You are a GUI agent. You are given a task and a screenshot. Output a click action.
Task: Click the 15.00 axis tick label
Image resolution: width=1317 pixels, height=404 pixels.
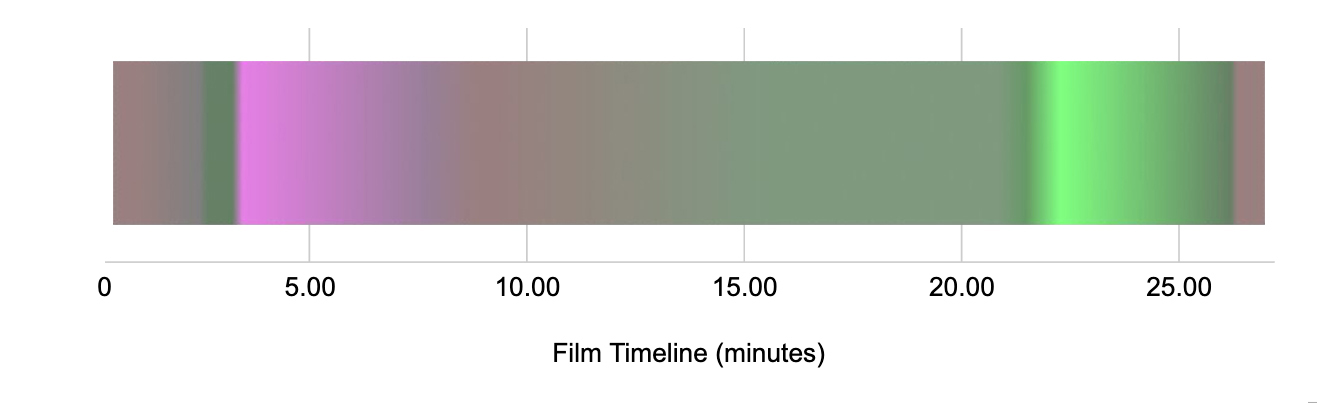click(744, 289)
